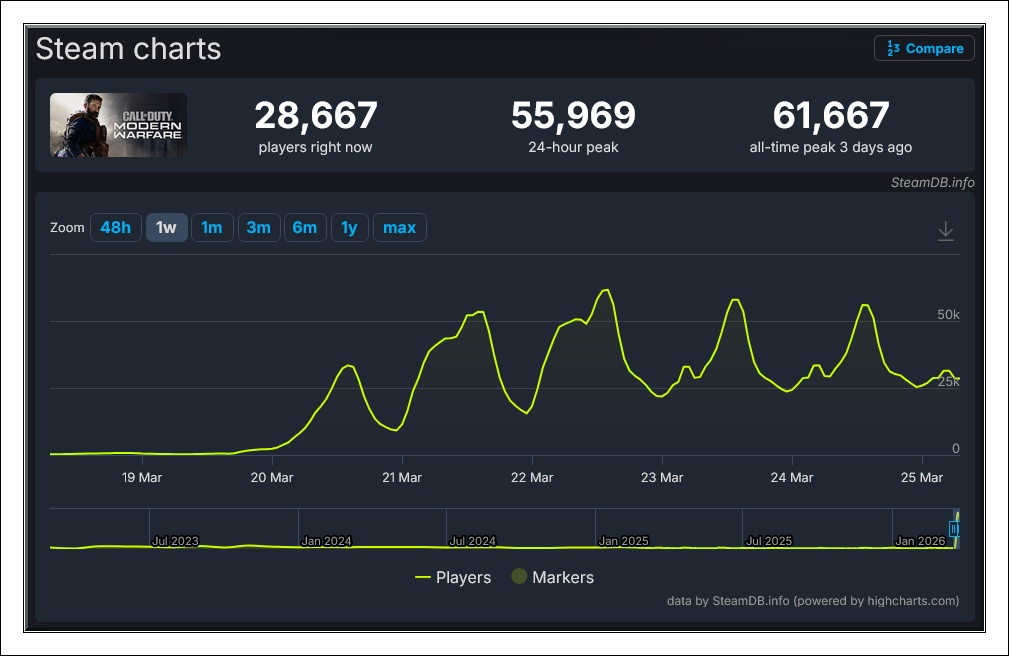The height and width of the screenshot is (656, 1009).
Task: Click the Call of Duty Modern Warfare thumbnail
Action: (x=118, y=125)
